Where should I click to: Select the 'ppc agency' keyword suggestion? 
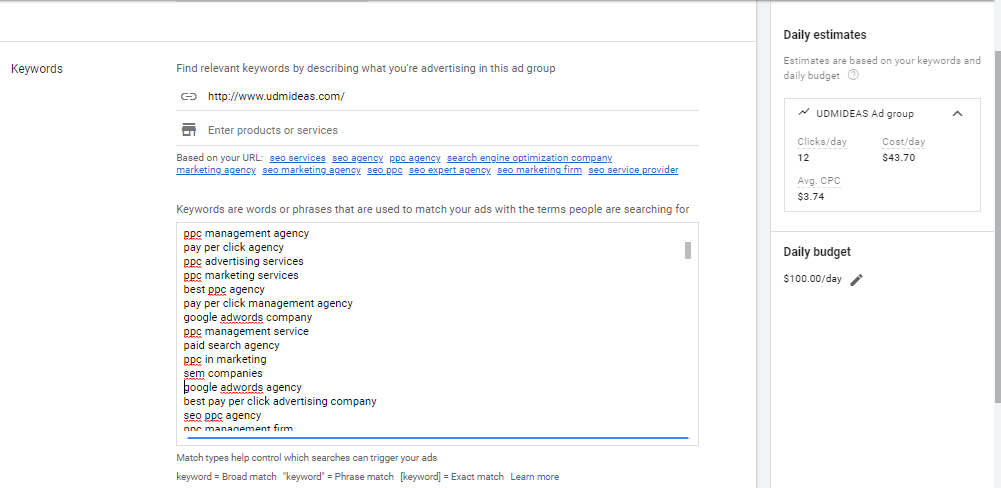coord(414,158)
